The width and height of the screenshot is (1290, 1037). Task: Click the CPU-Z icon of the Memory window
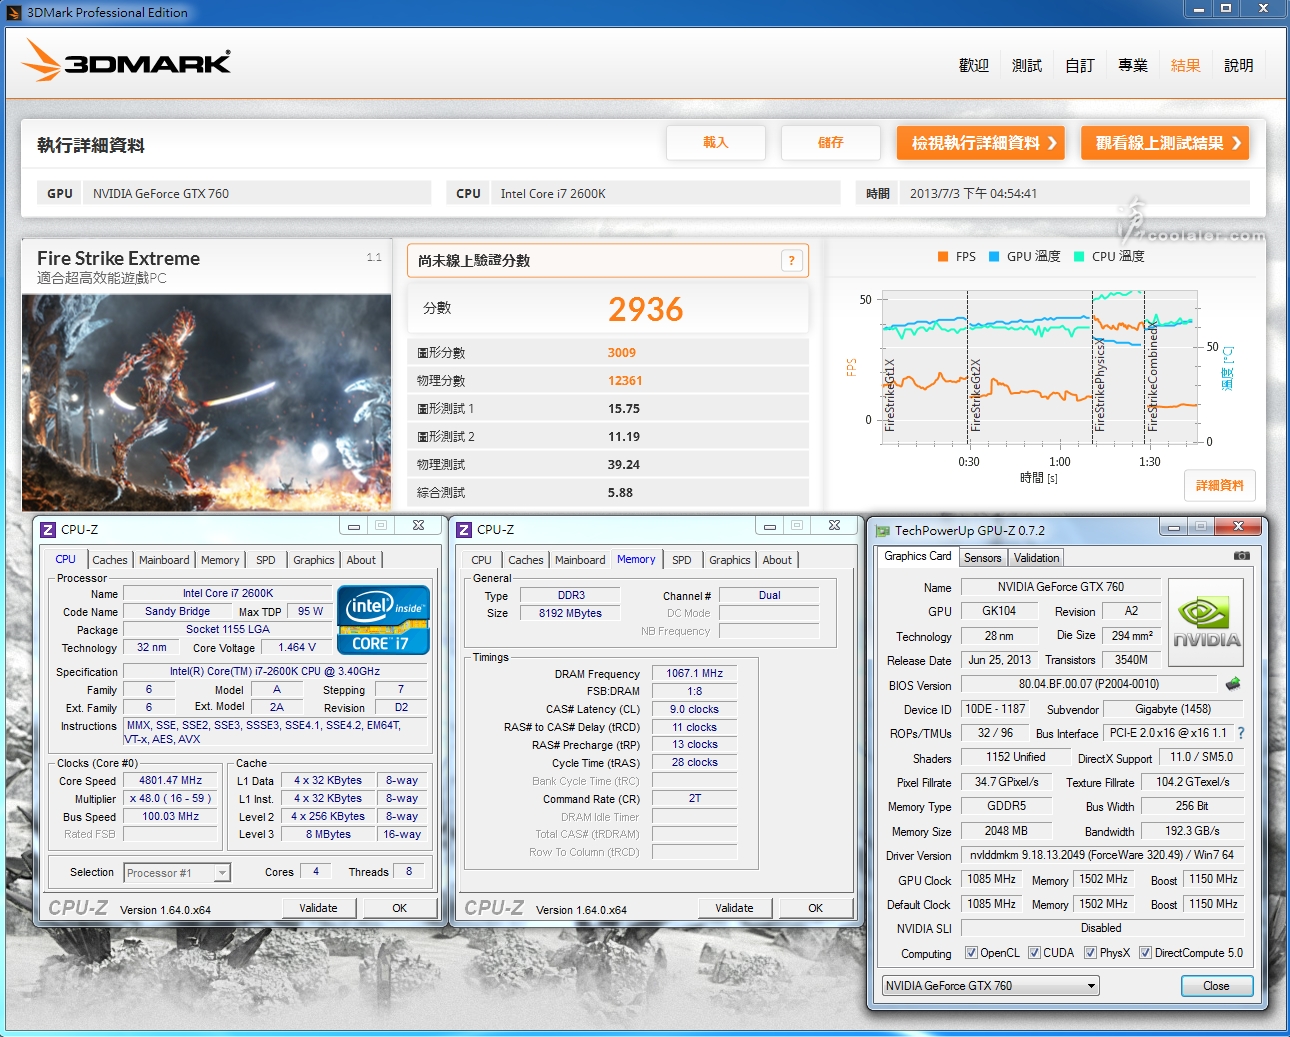pyautogui.click(x=464, y=529)
